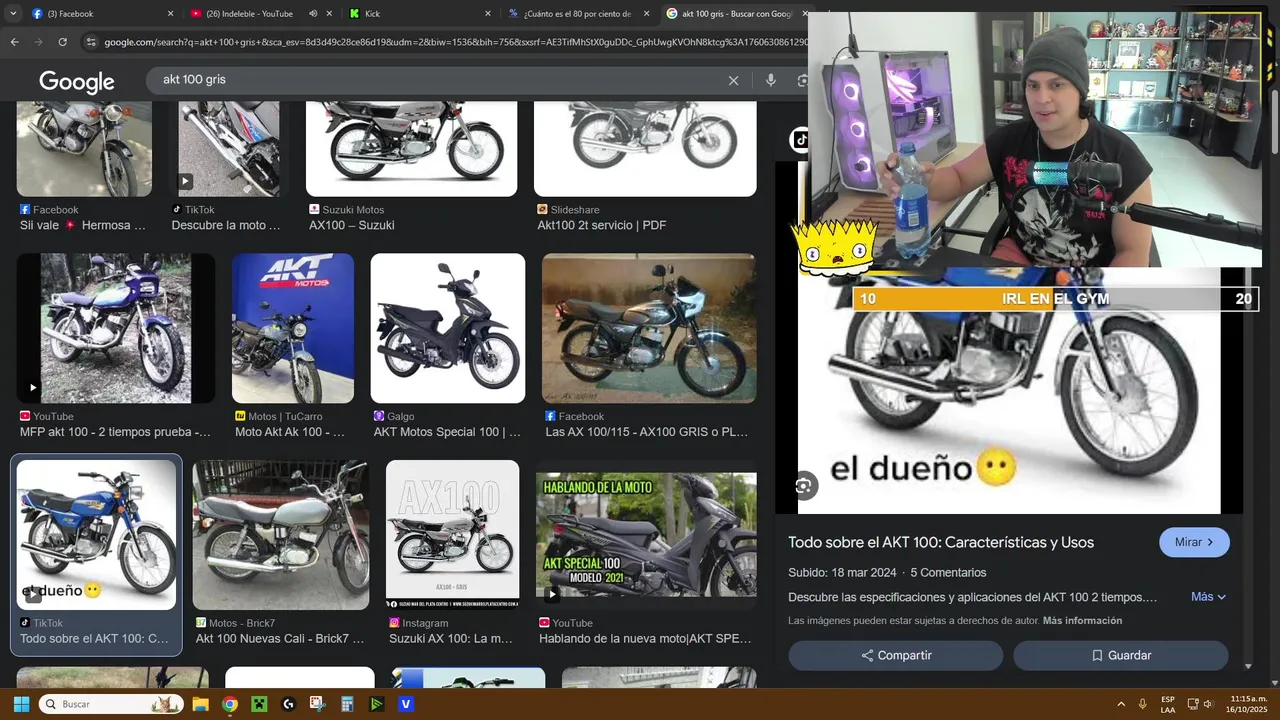Click Hablando de la nueva moto caption

point(645,638)
